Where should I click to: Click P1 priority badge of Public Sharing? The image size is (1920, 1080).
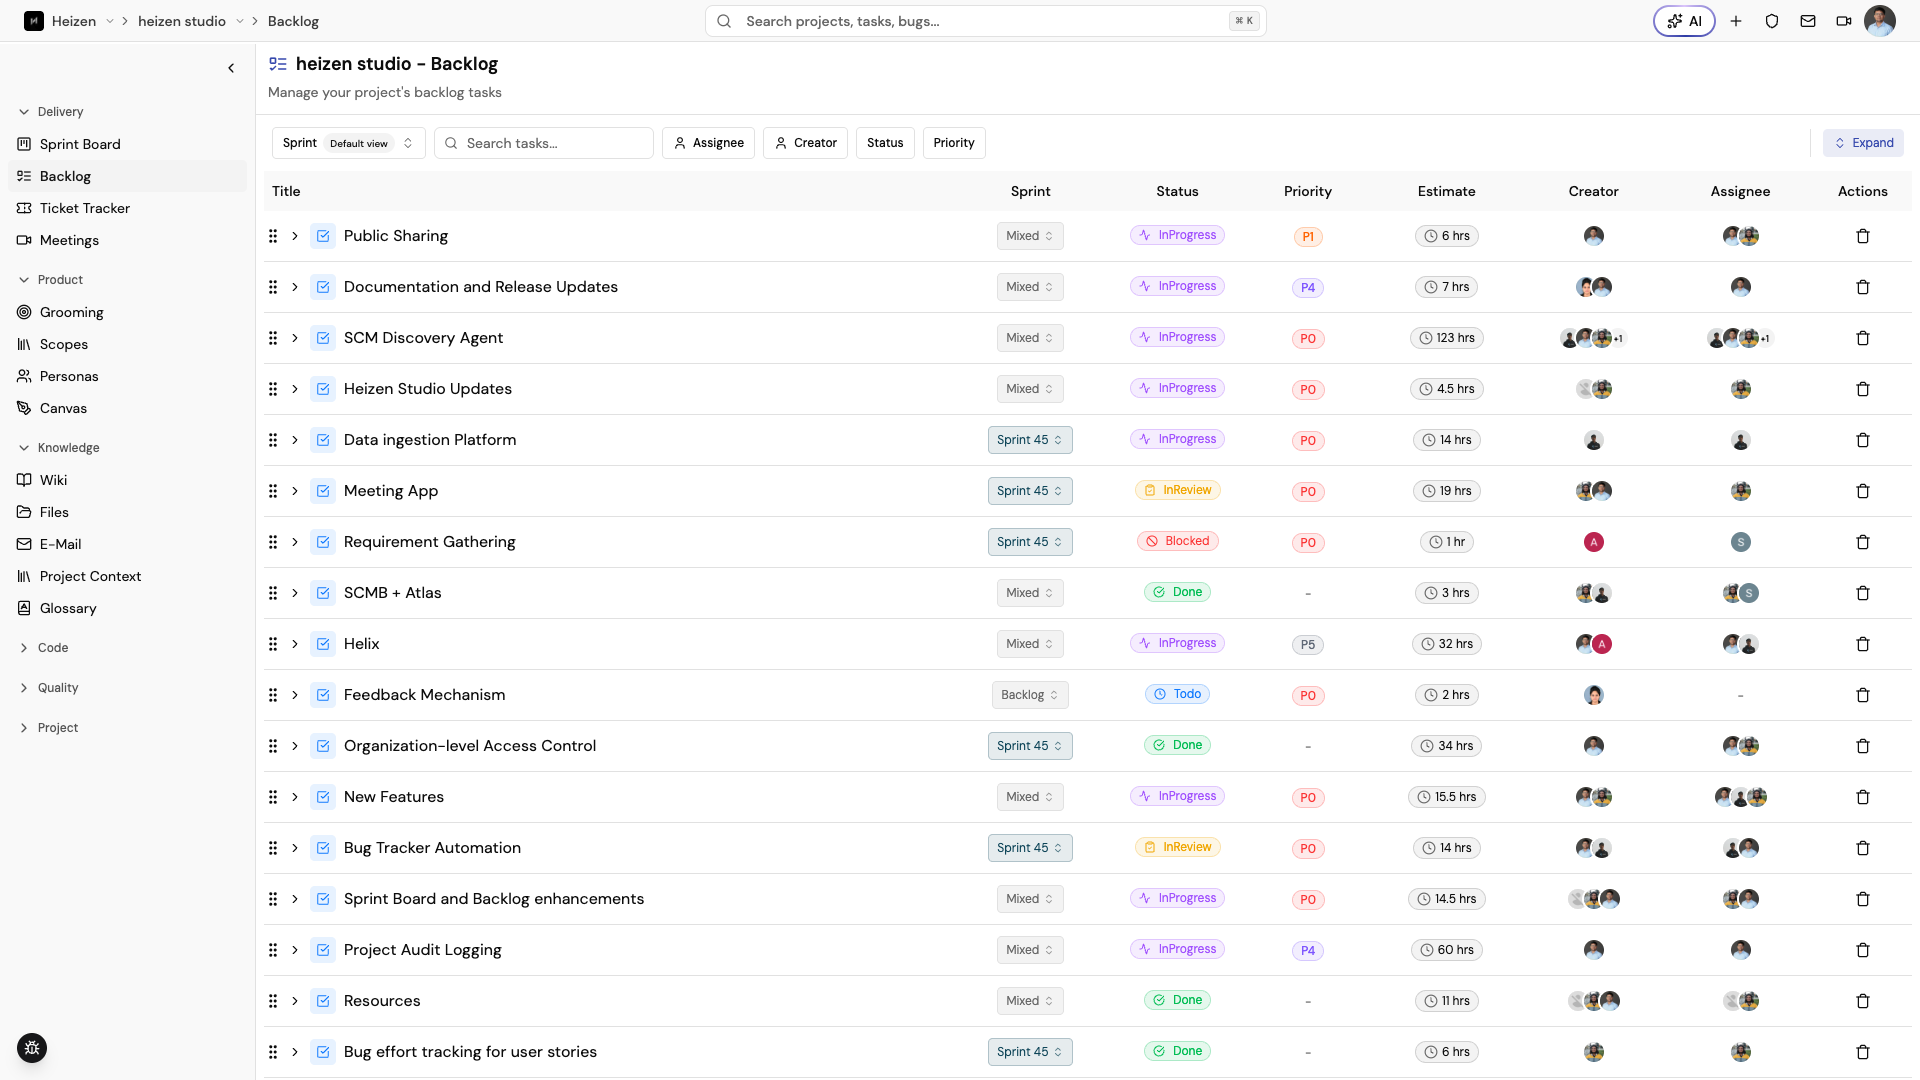(x=1308, y=237)
